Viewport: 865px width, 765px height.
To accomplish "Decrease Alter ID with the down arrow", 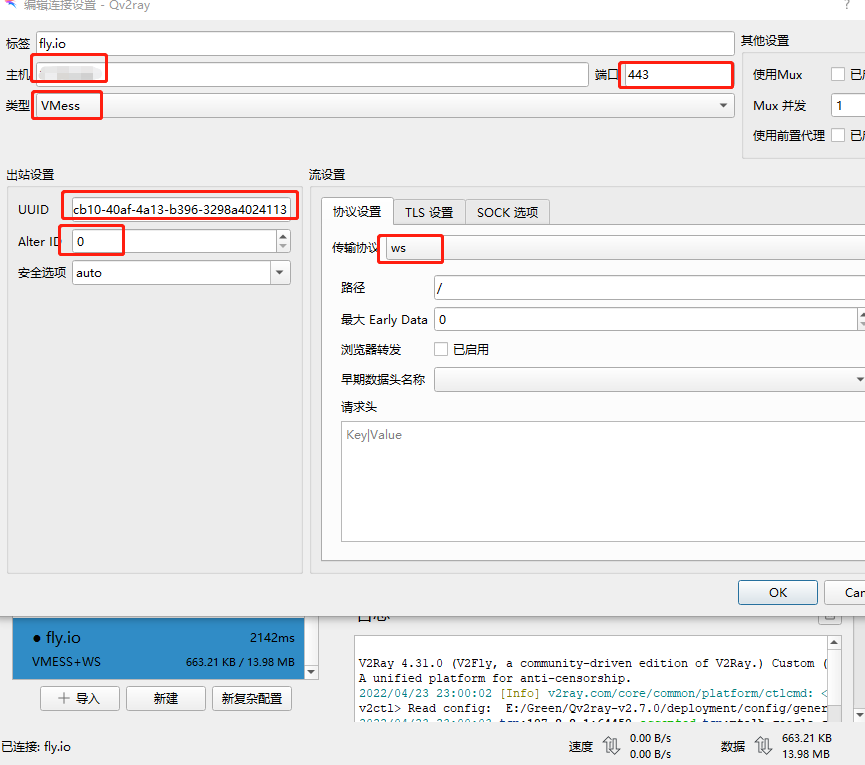I will tap(283, 247).
